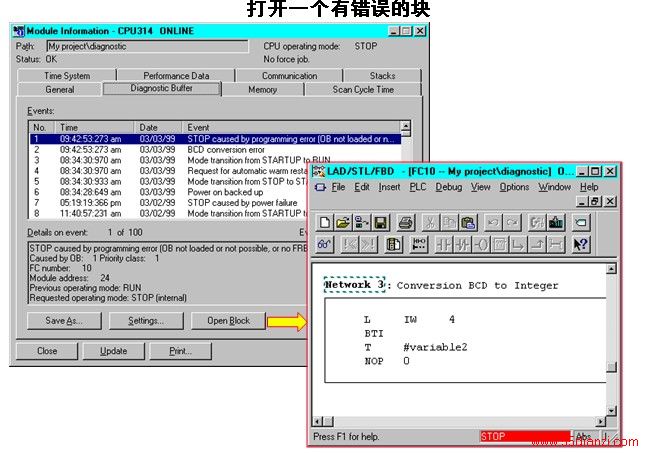Click the Print... button

pyautogui.click(x=181, y=351)
